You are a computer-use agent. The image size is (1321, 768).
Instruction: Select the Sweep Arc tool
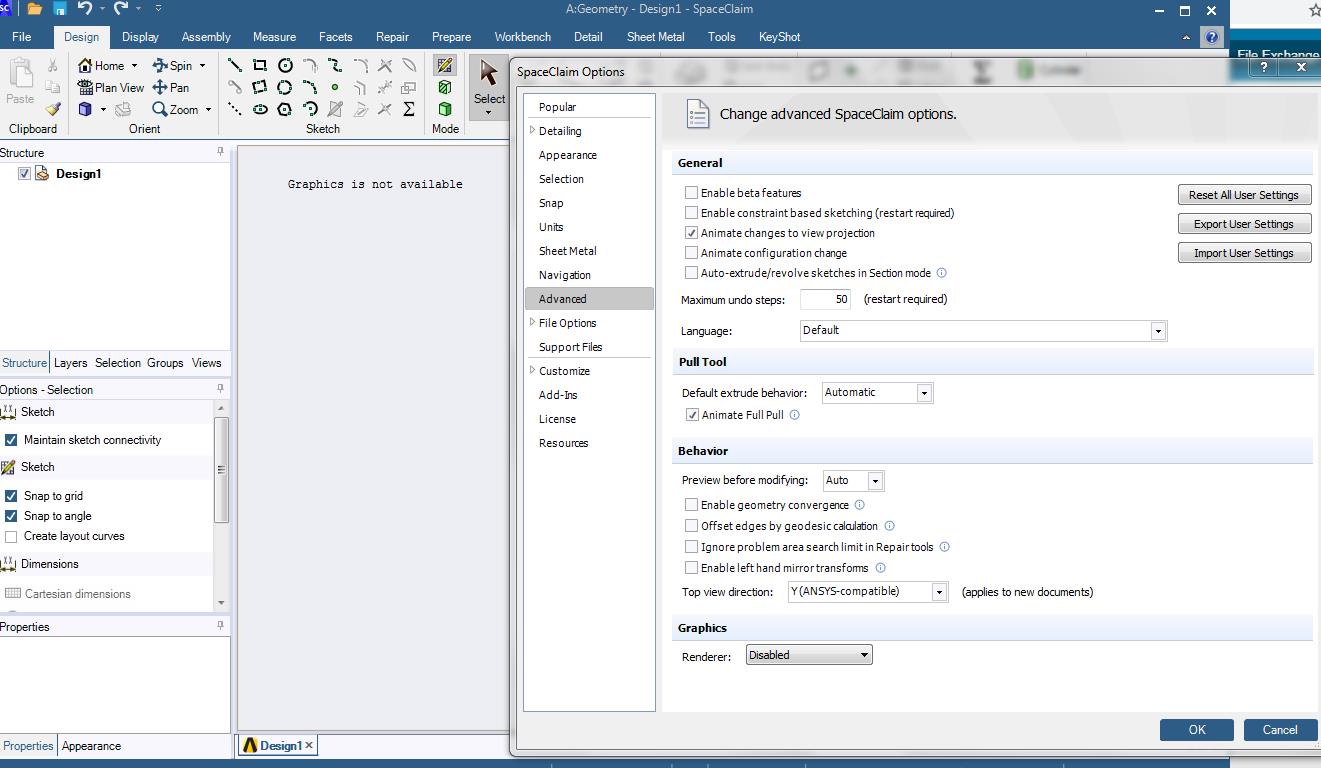point(310,109)
